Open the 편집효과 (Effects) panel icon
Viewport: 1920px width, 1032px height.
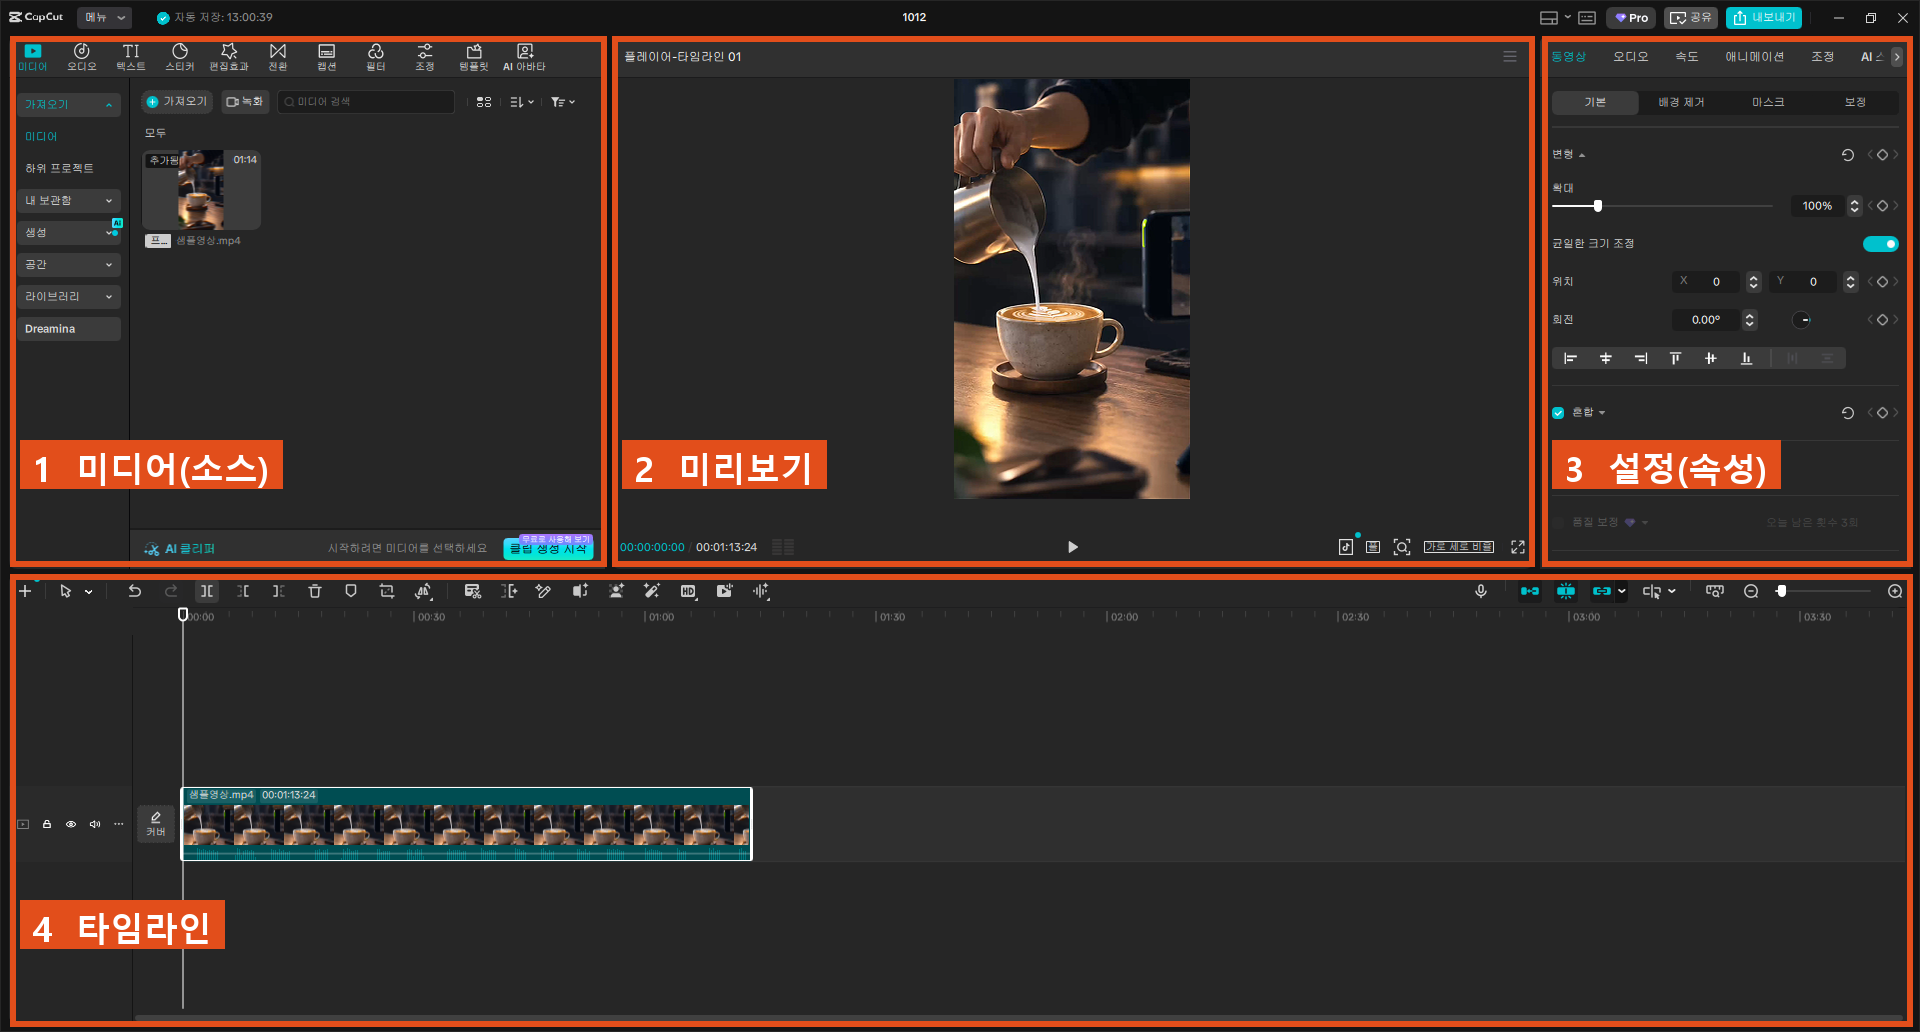[229, 57]
